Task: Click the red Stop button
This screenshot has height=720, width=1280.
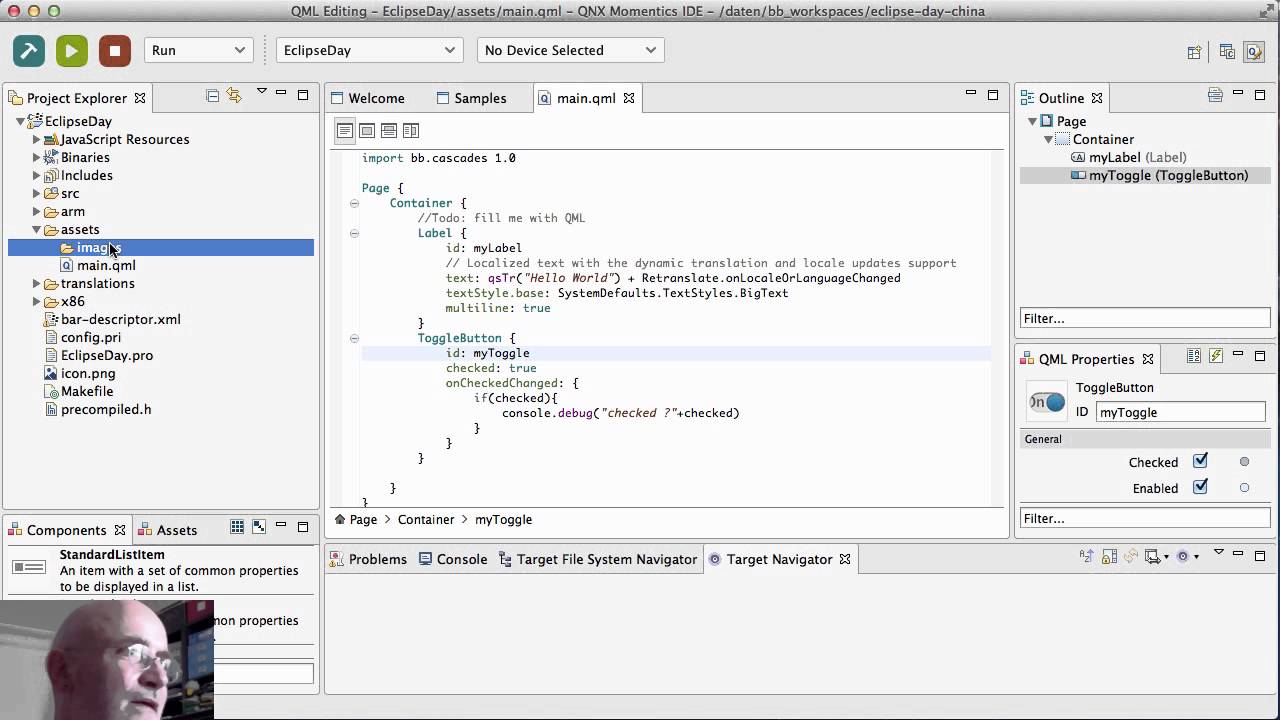Action: (x=115, y=50)
